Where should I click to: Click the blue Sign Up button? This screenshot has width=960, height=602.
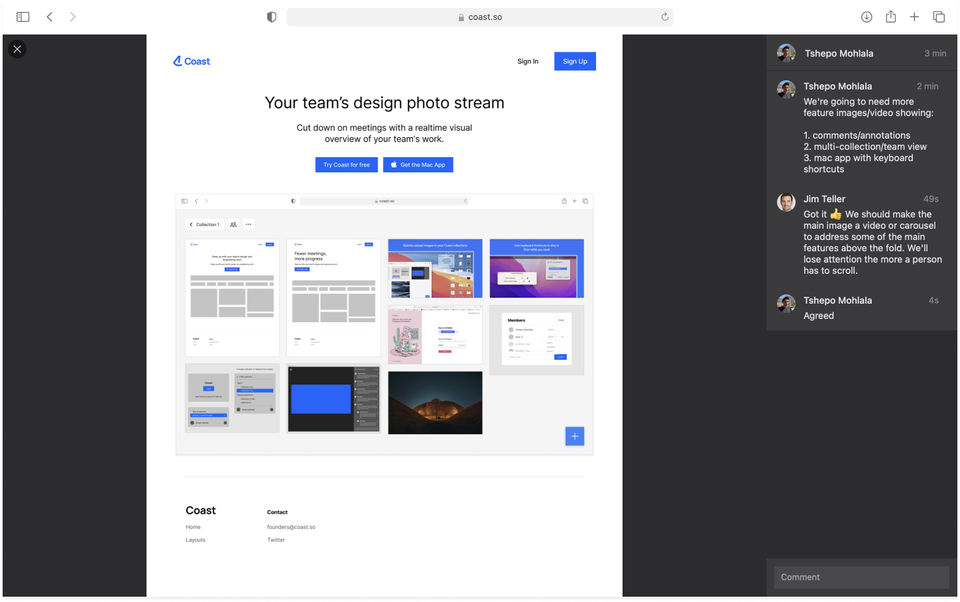tap(575, 61)
